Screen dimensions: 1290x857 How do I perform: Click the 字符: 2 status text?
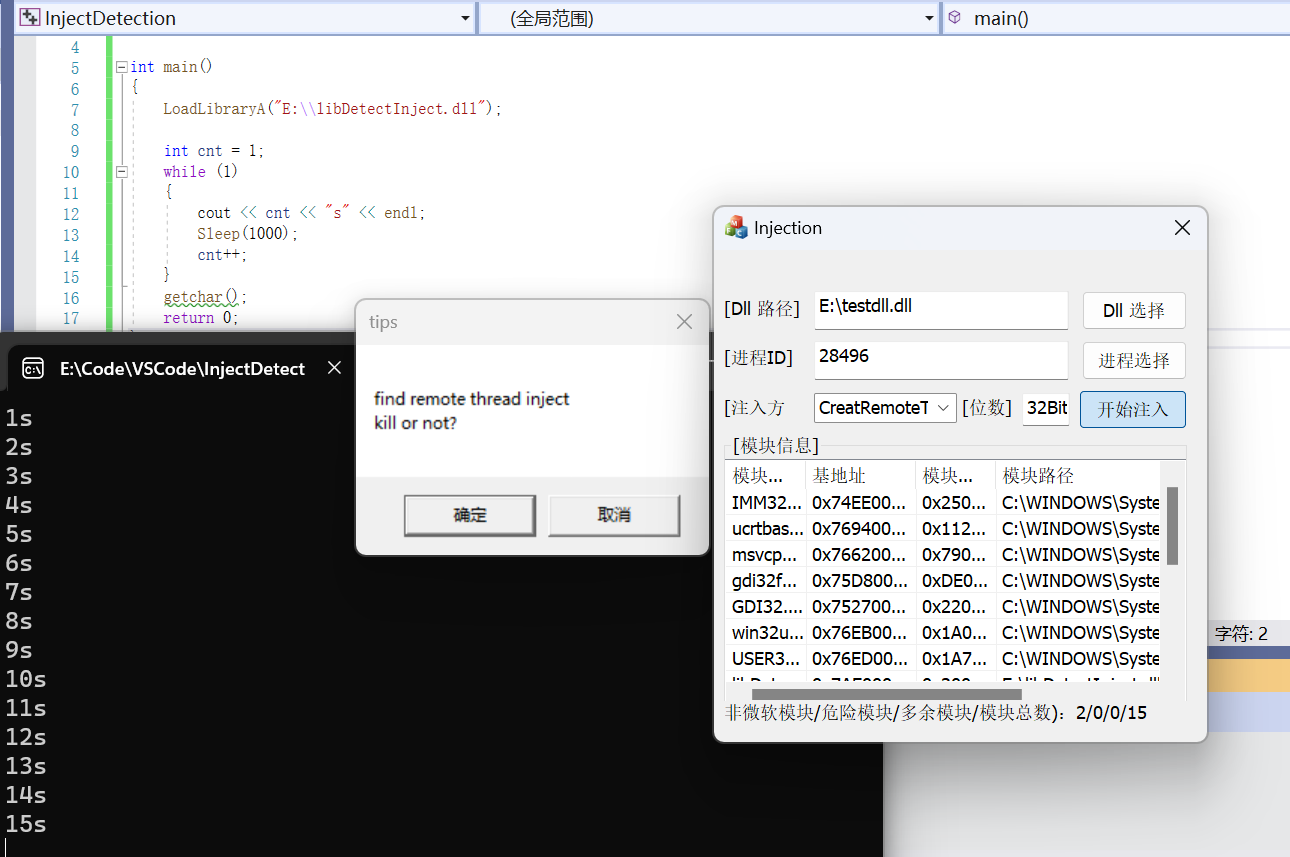point(1241,633)
